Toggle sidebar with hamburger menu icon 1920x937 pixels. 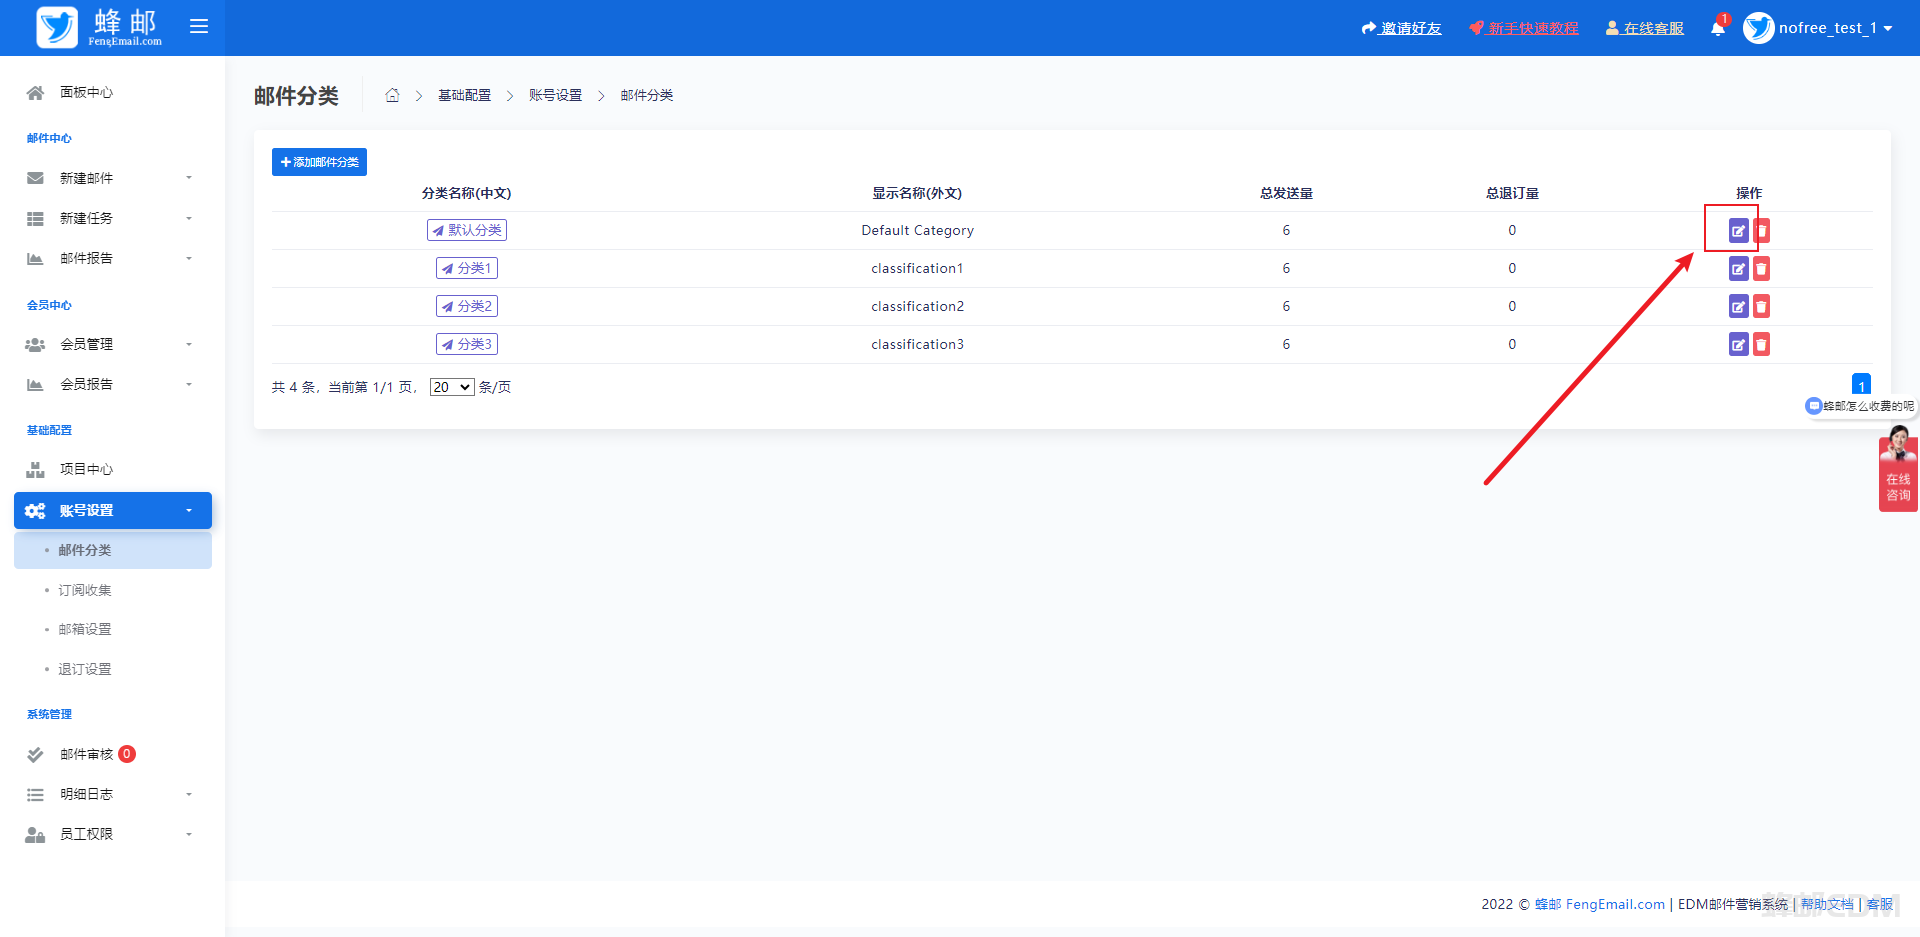point(199,27)
